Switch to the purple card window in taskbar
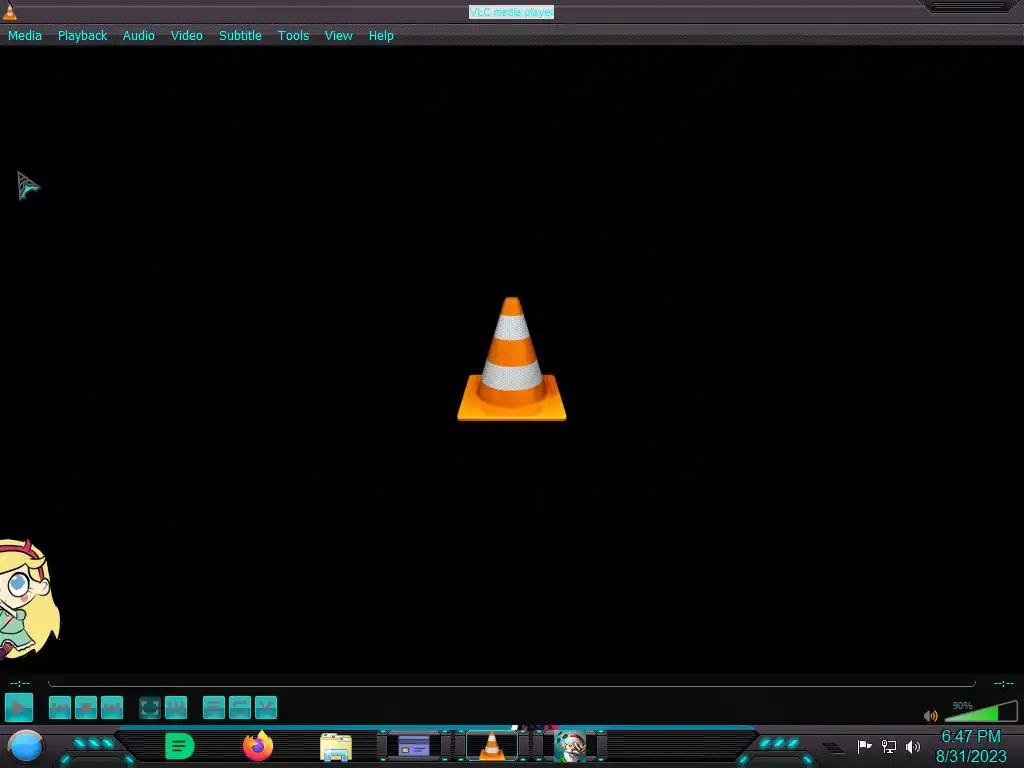The width and height of the screenshot is (1024, 768). point(414,746)
